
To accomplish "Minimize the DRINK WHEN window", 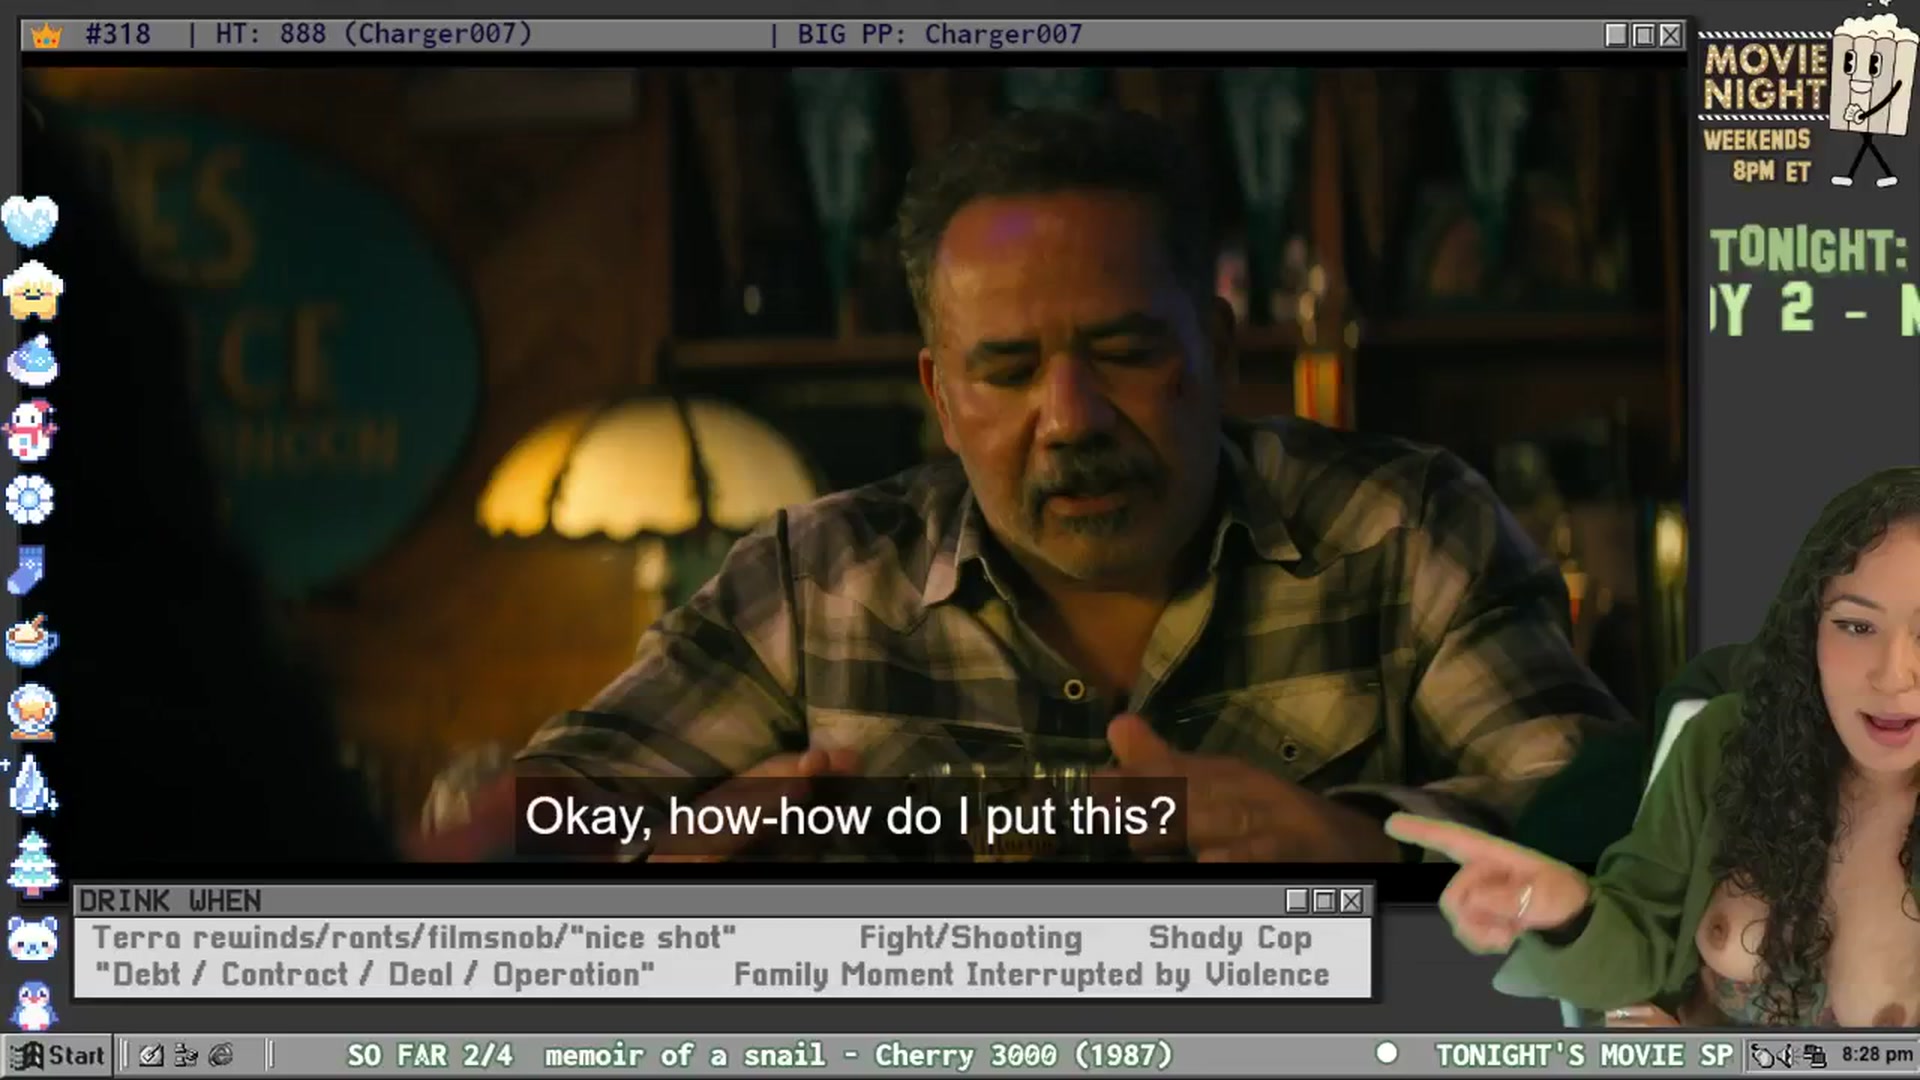I will (1297, 901).
